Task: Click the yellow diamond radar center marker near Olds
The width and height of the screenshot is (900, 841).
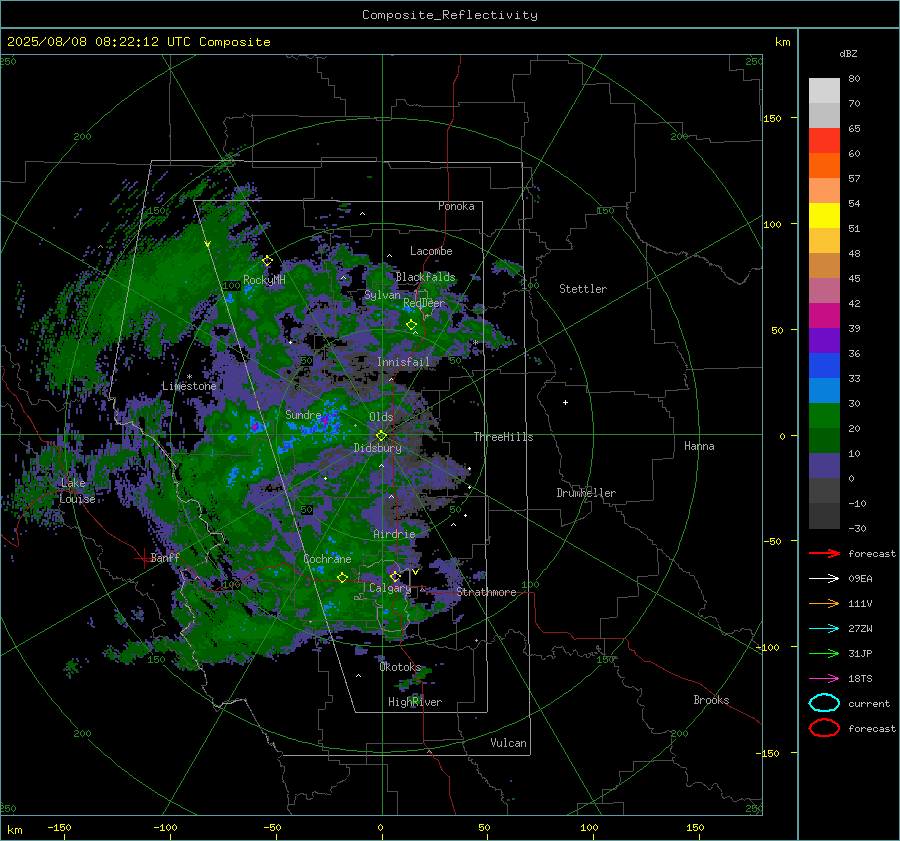Action: click(381, 436)
